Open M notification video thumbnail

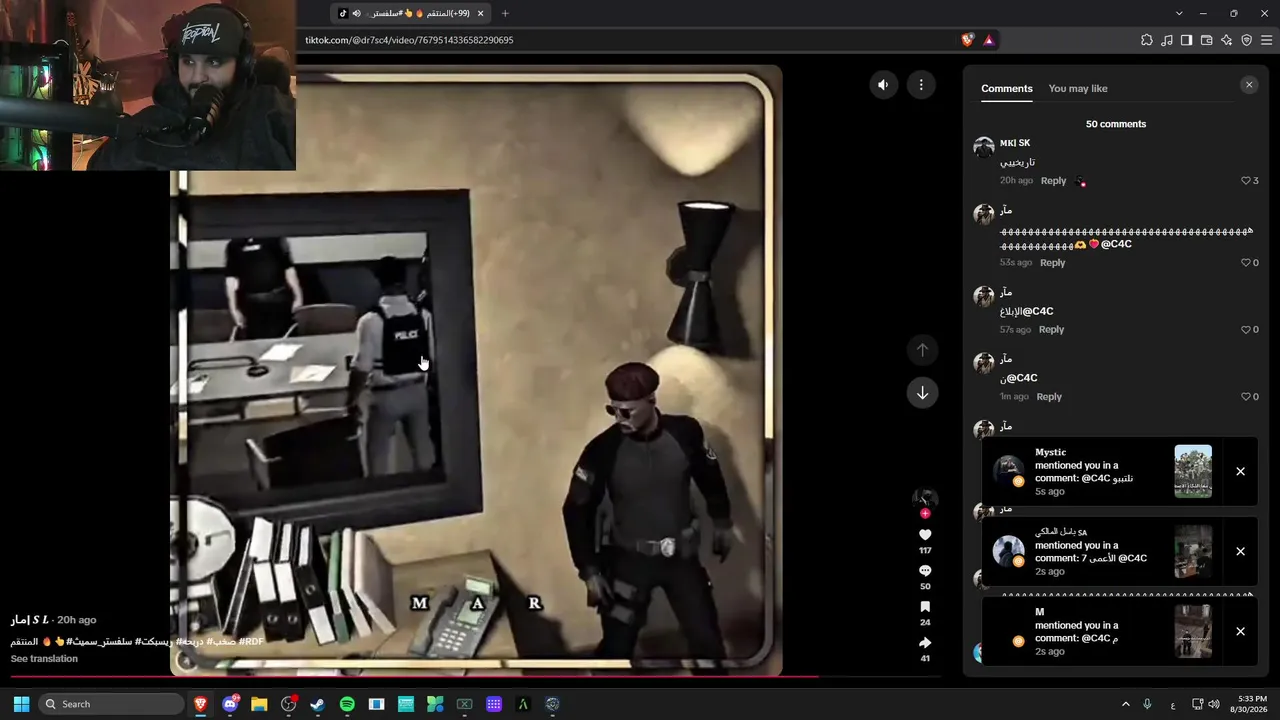[1193, 632]
